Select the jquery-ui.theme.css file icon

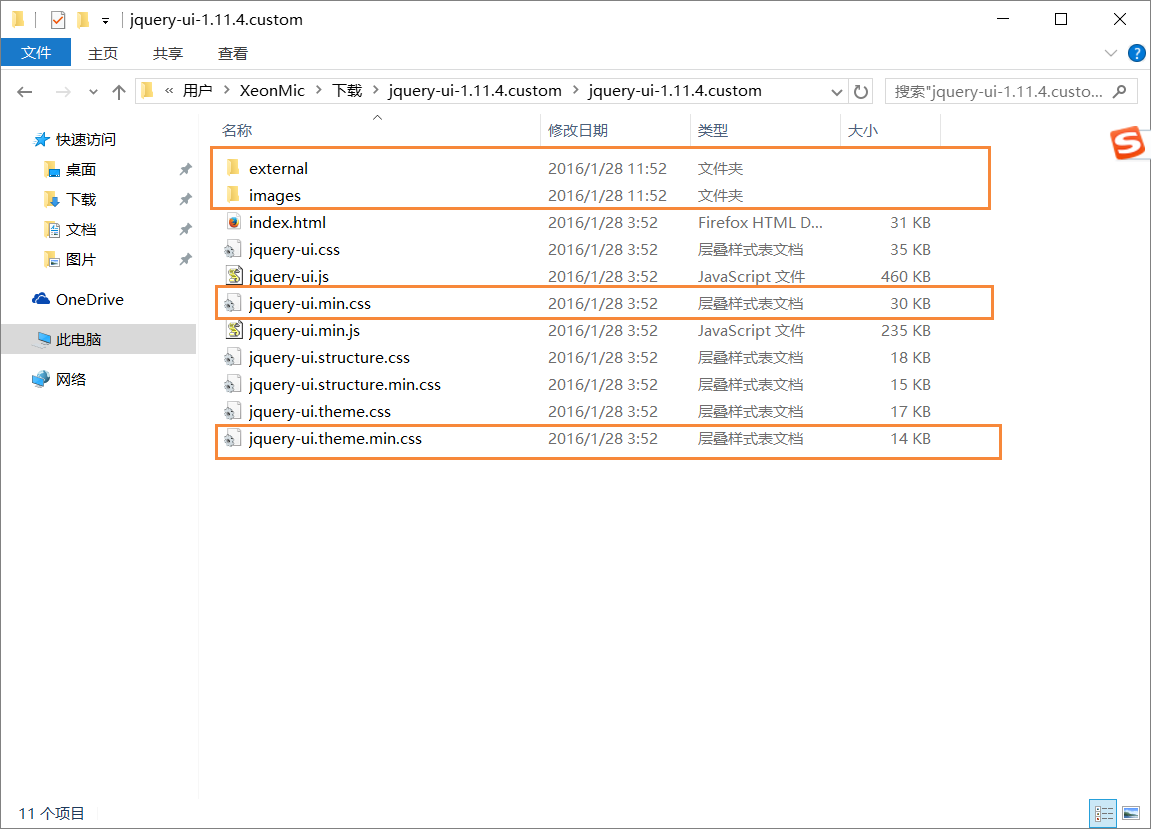click(233, 411)
